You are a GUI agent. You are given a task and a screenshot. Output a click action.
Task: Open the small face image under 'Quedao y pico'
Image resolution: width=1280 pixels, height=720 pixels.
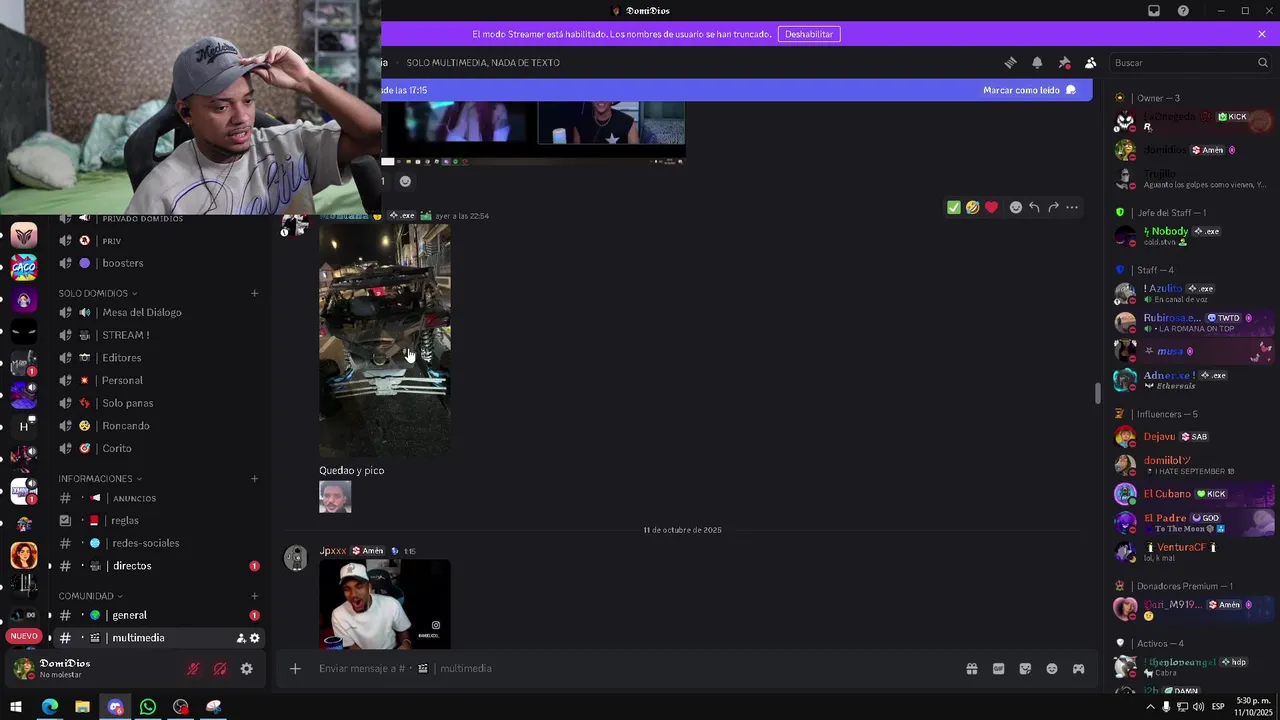pos(335,497)
